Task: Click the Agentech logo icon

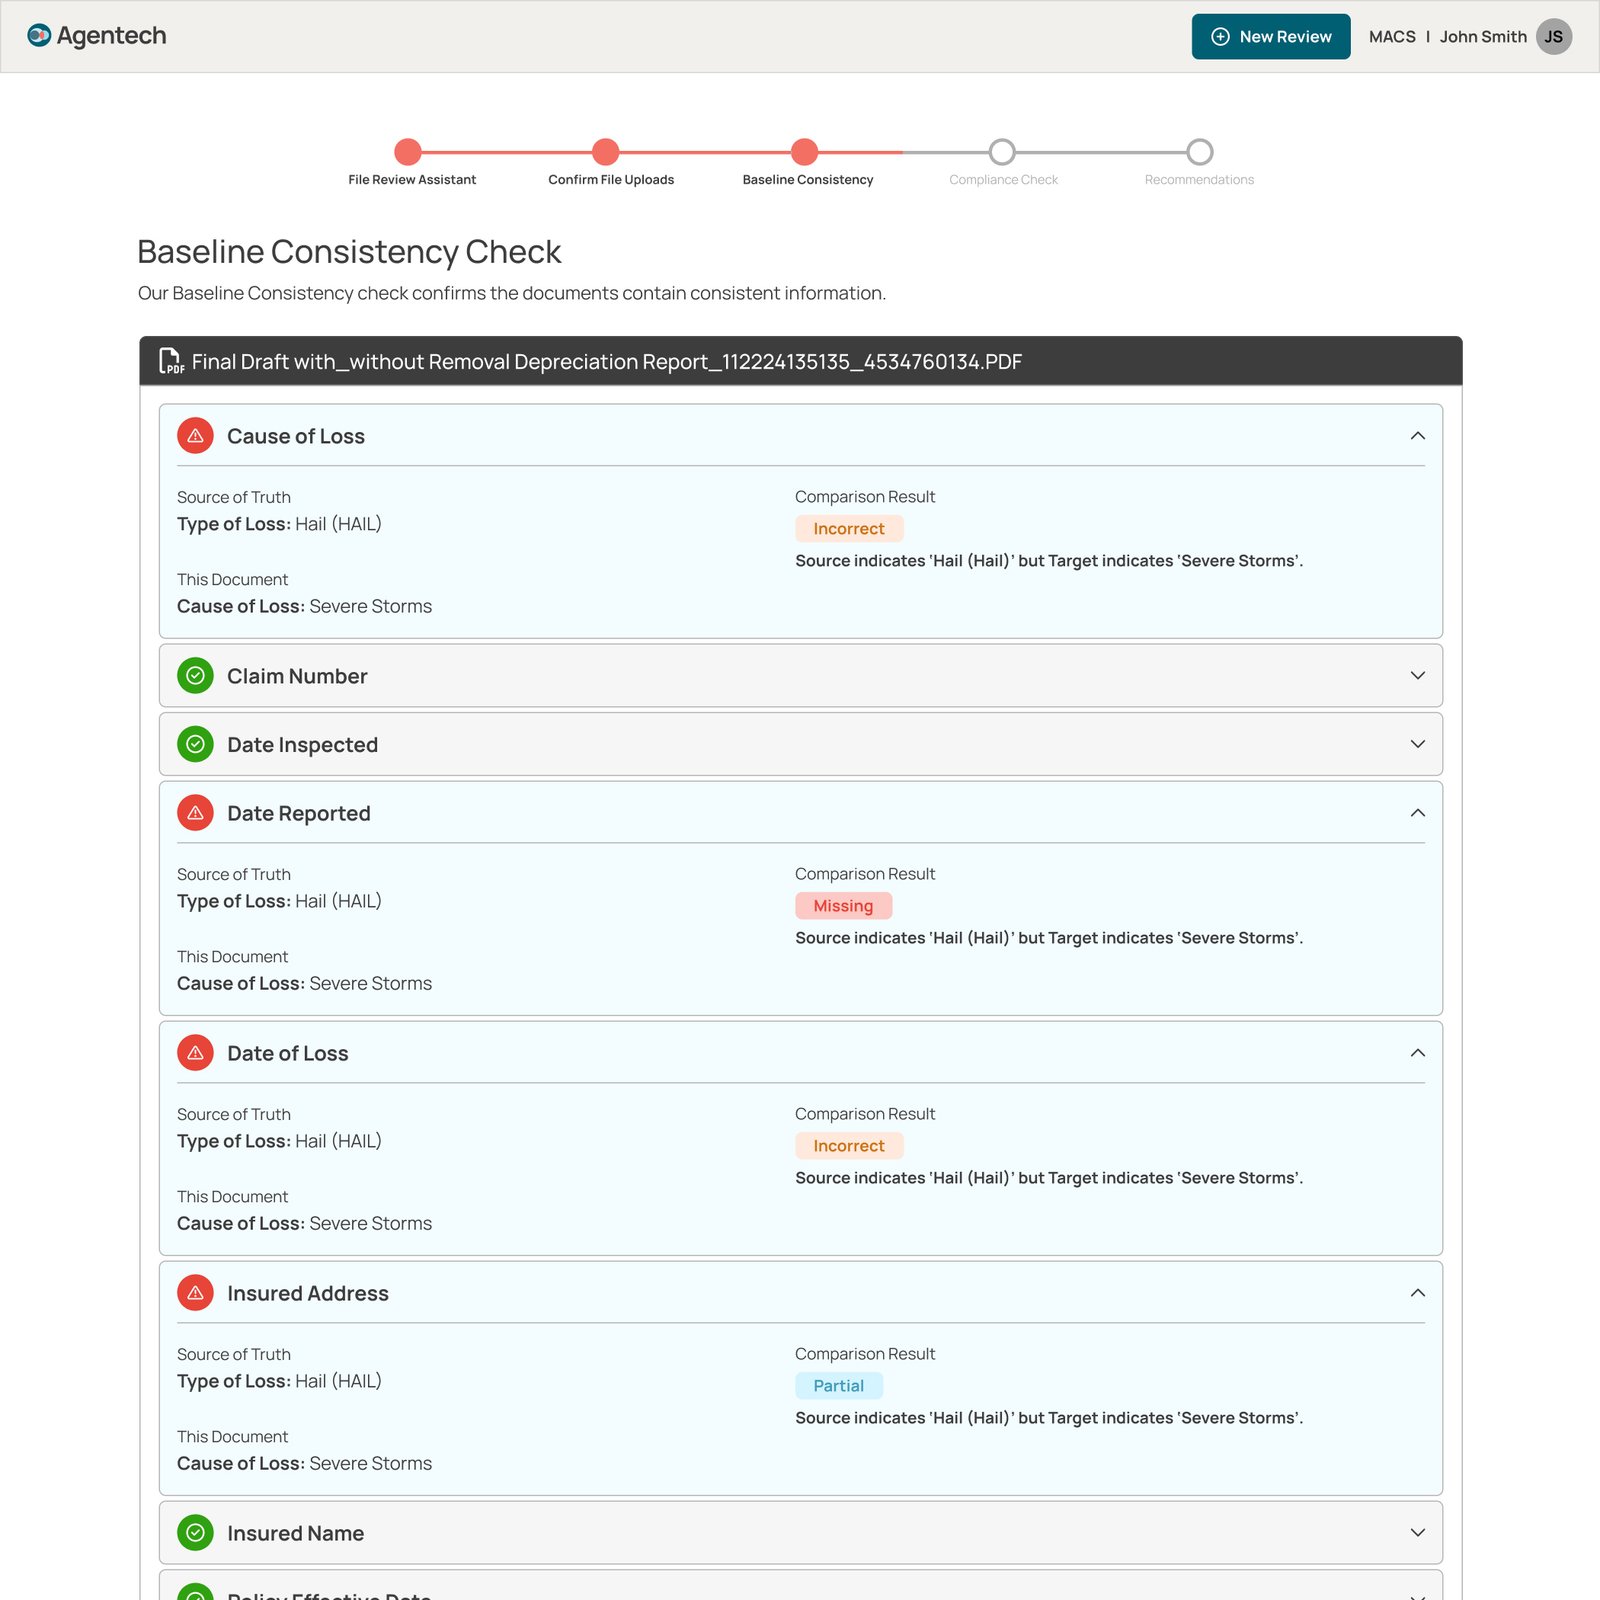Action: (39, 36)
